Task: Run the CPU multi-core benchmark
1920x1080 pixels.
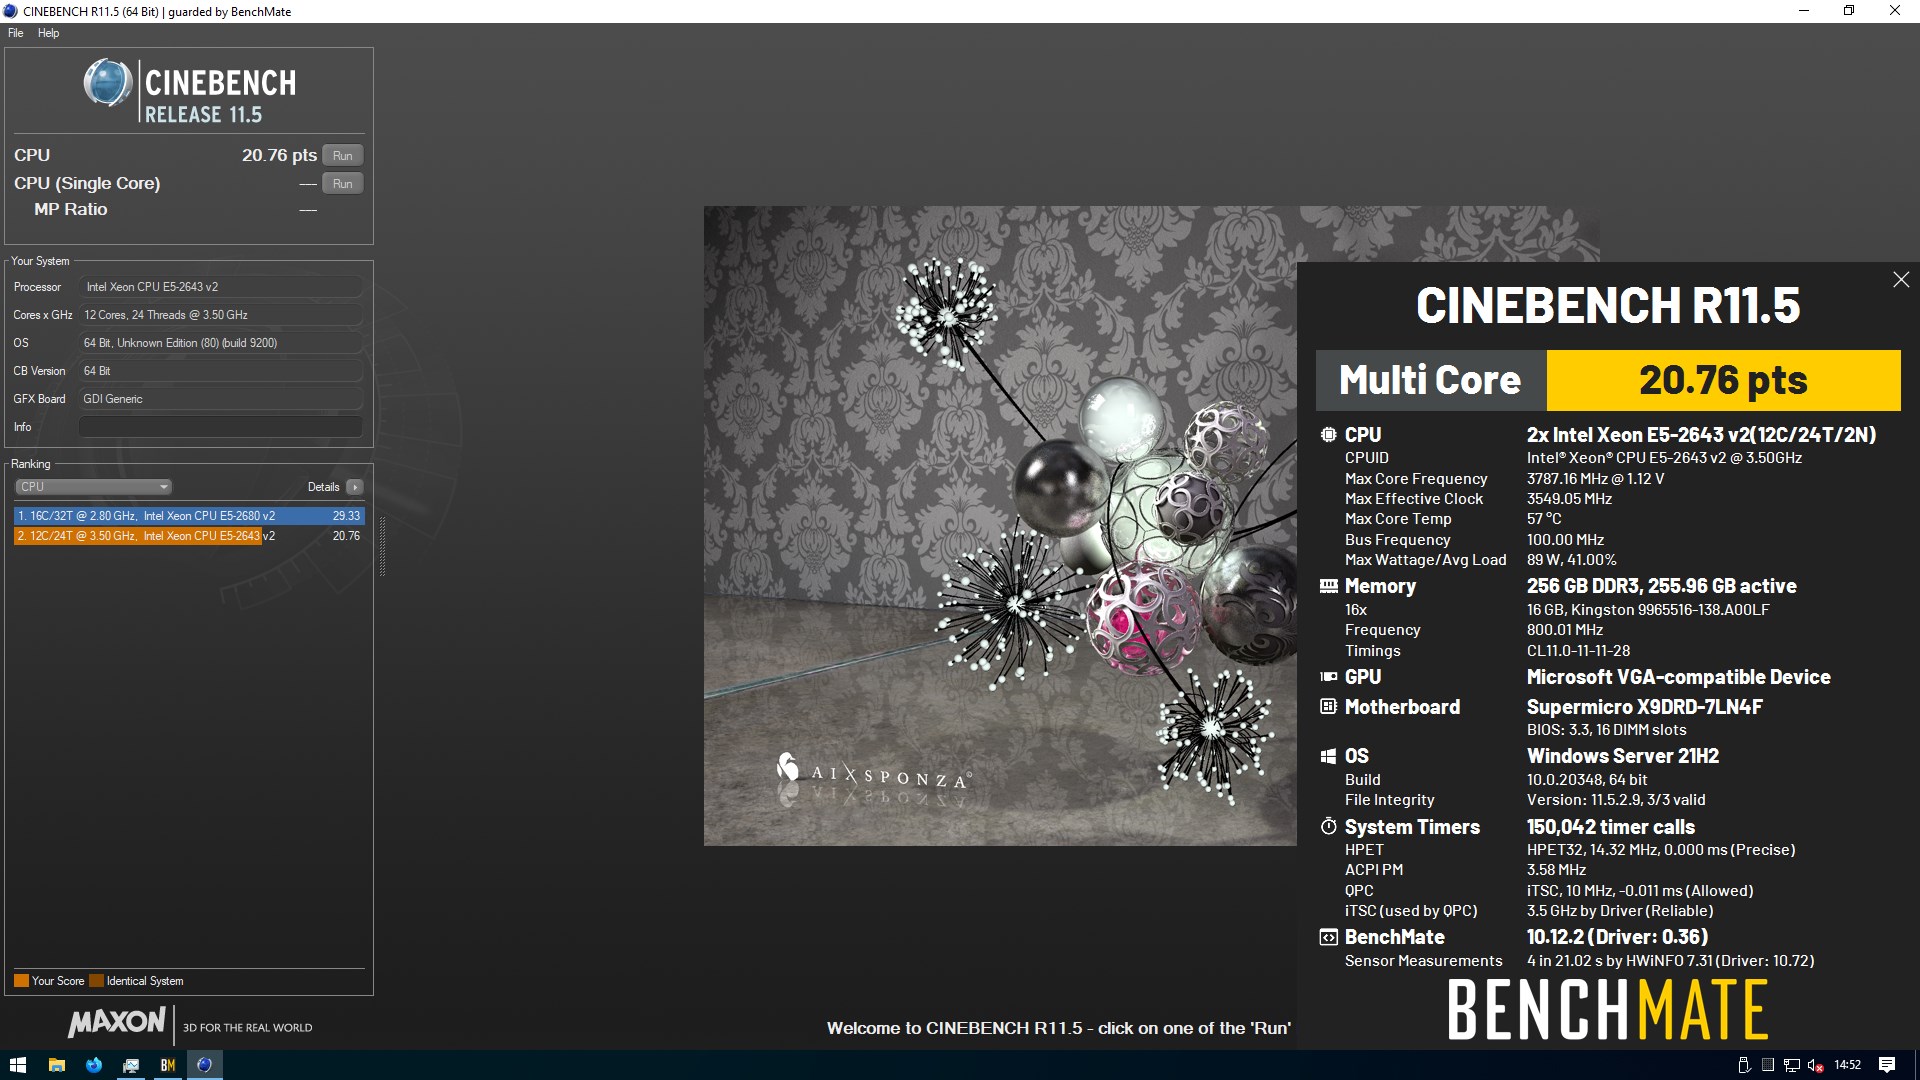Action: click(x=343, y=156)
